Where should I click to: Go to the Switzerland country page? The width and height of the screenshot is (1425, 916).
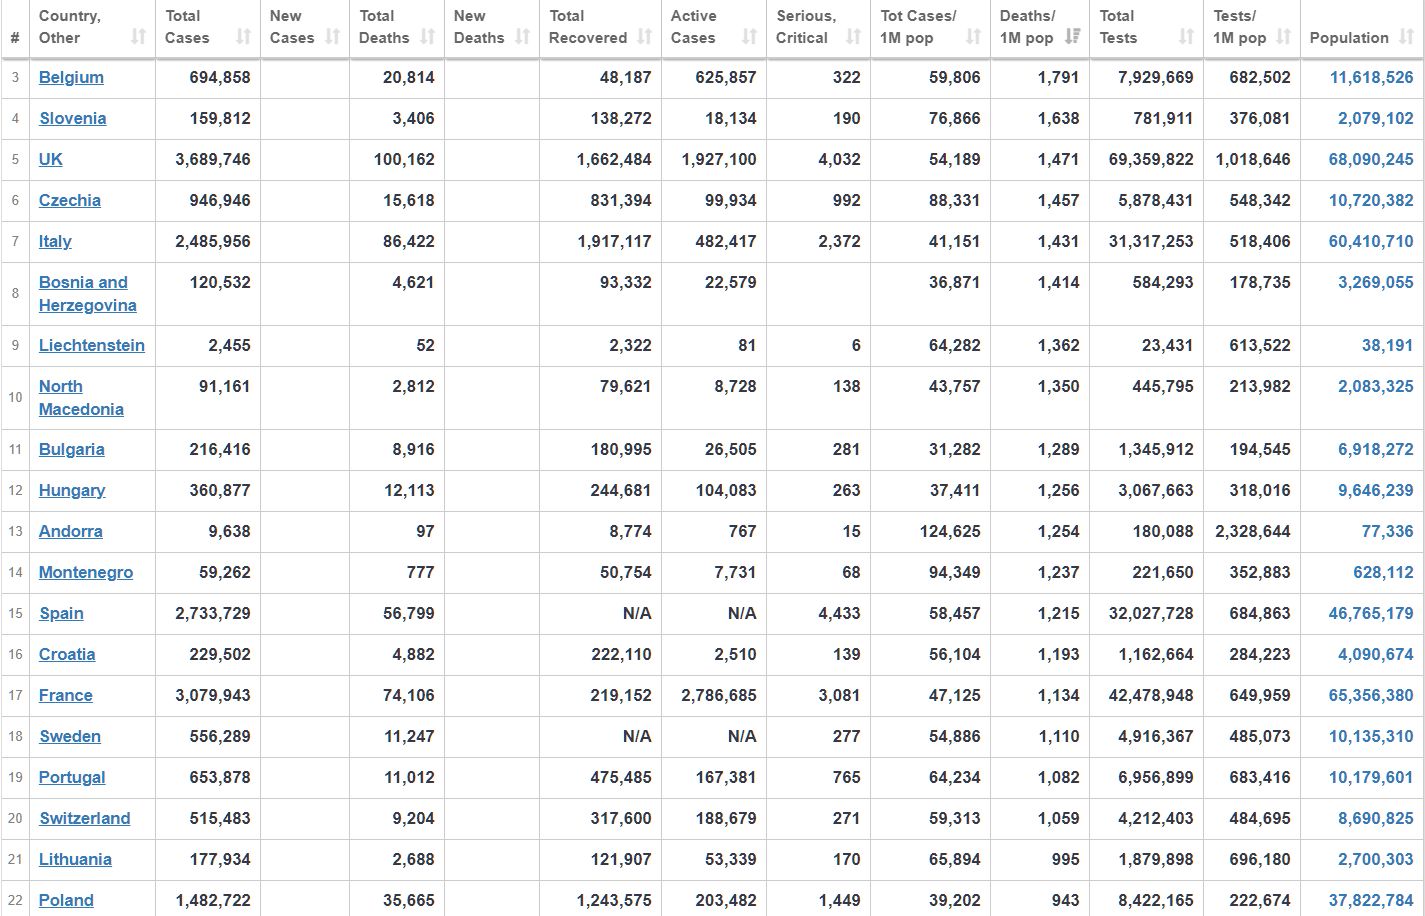[84, 818]
